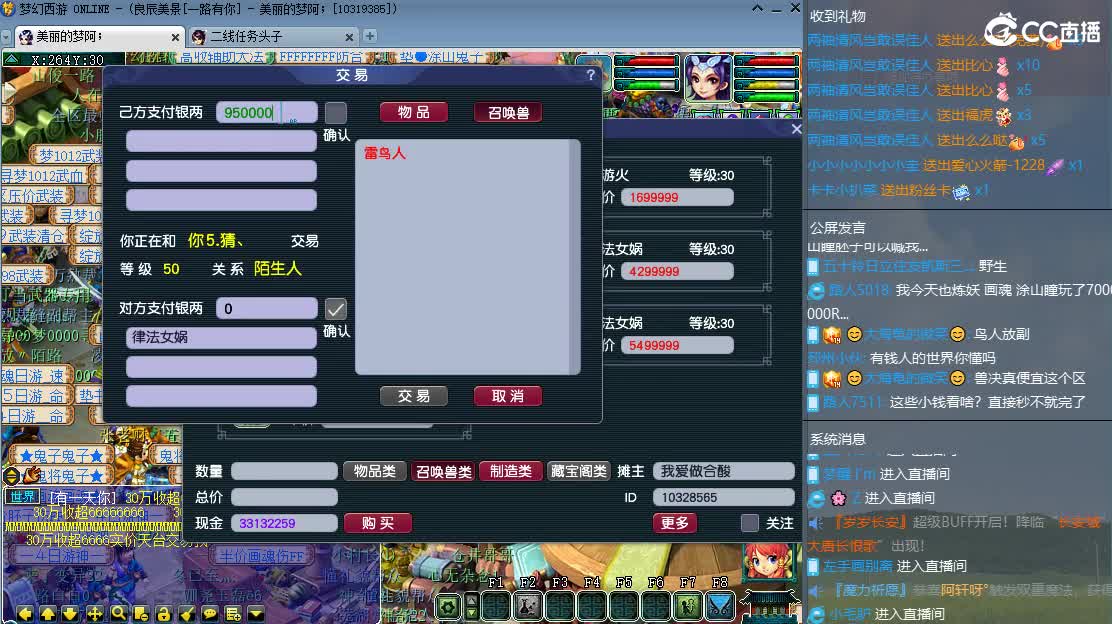Switch to the 二线任务头子 tab
Image resolution: width=1112 pixels, height=624 pixels.
point(272,36)
